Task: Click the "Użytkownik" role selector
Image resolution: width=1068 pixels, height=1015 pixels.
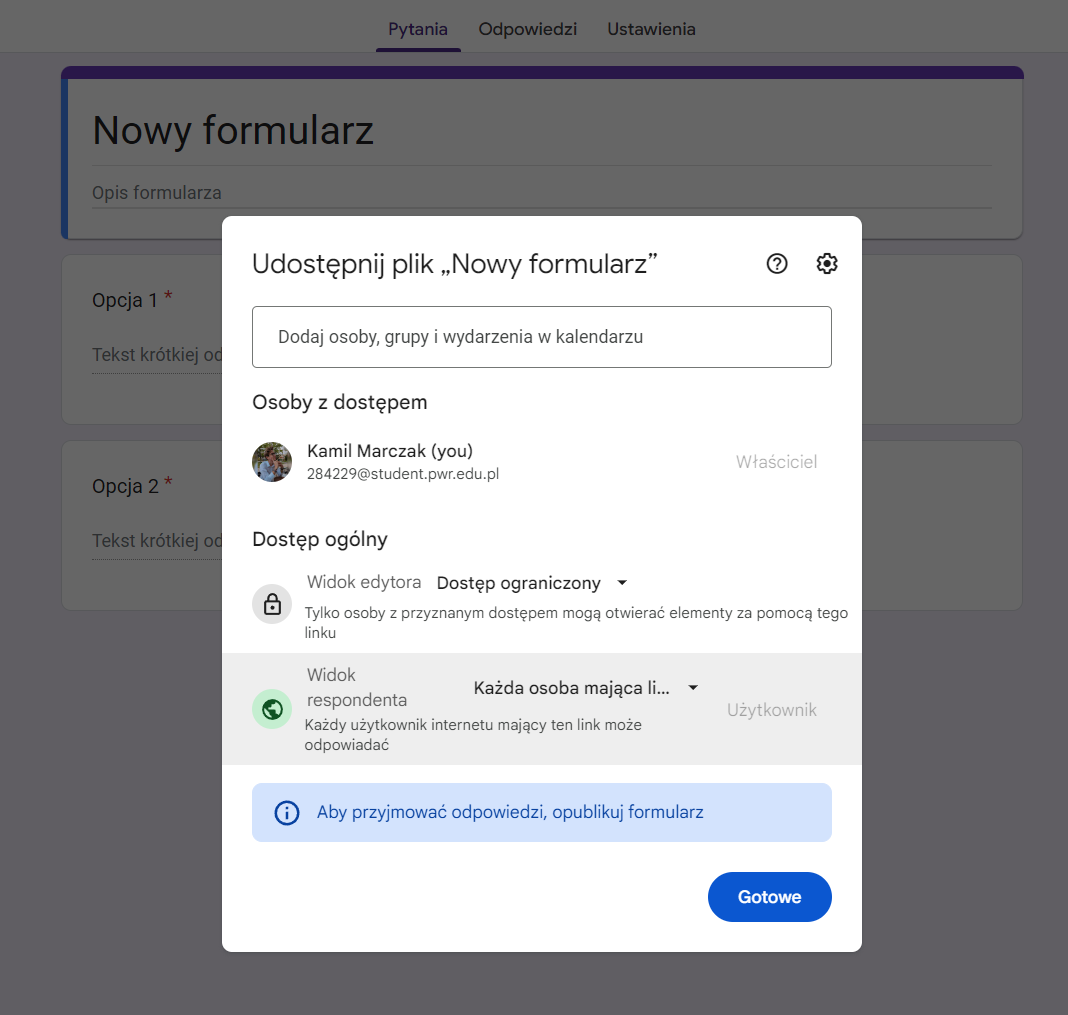Action: tap(771, 710)
